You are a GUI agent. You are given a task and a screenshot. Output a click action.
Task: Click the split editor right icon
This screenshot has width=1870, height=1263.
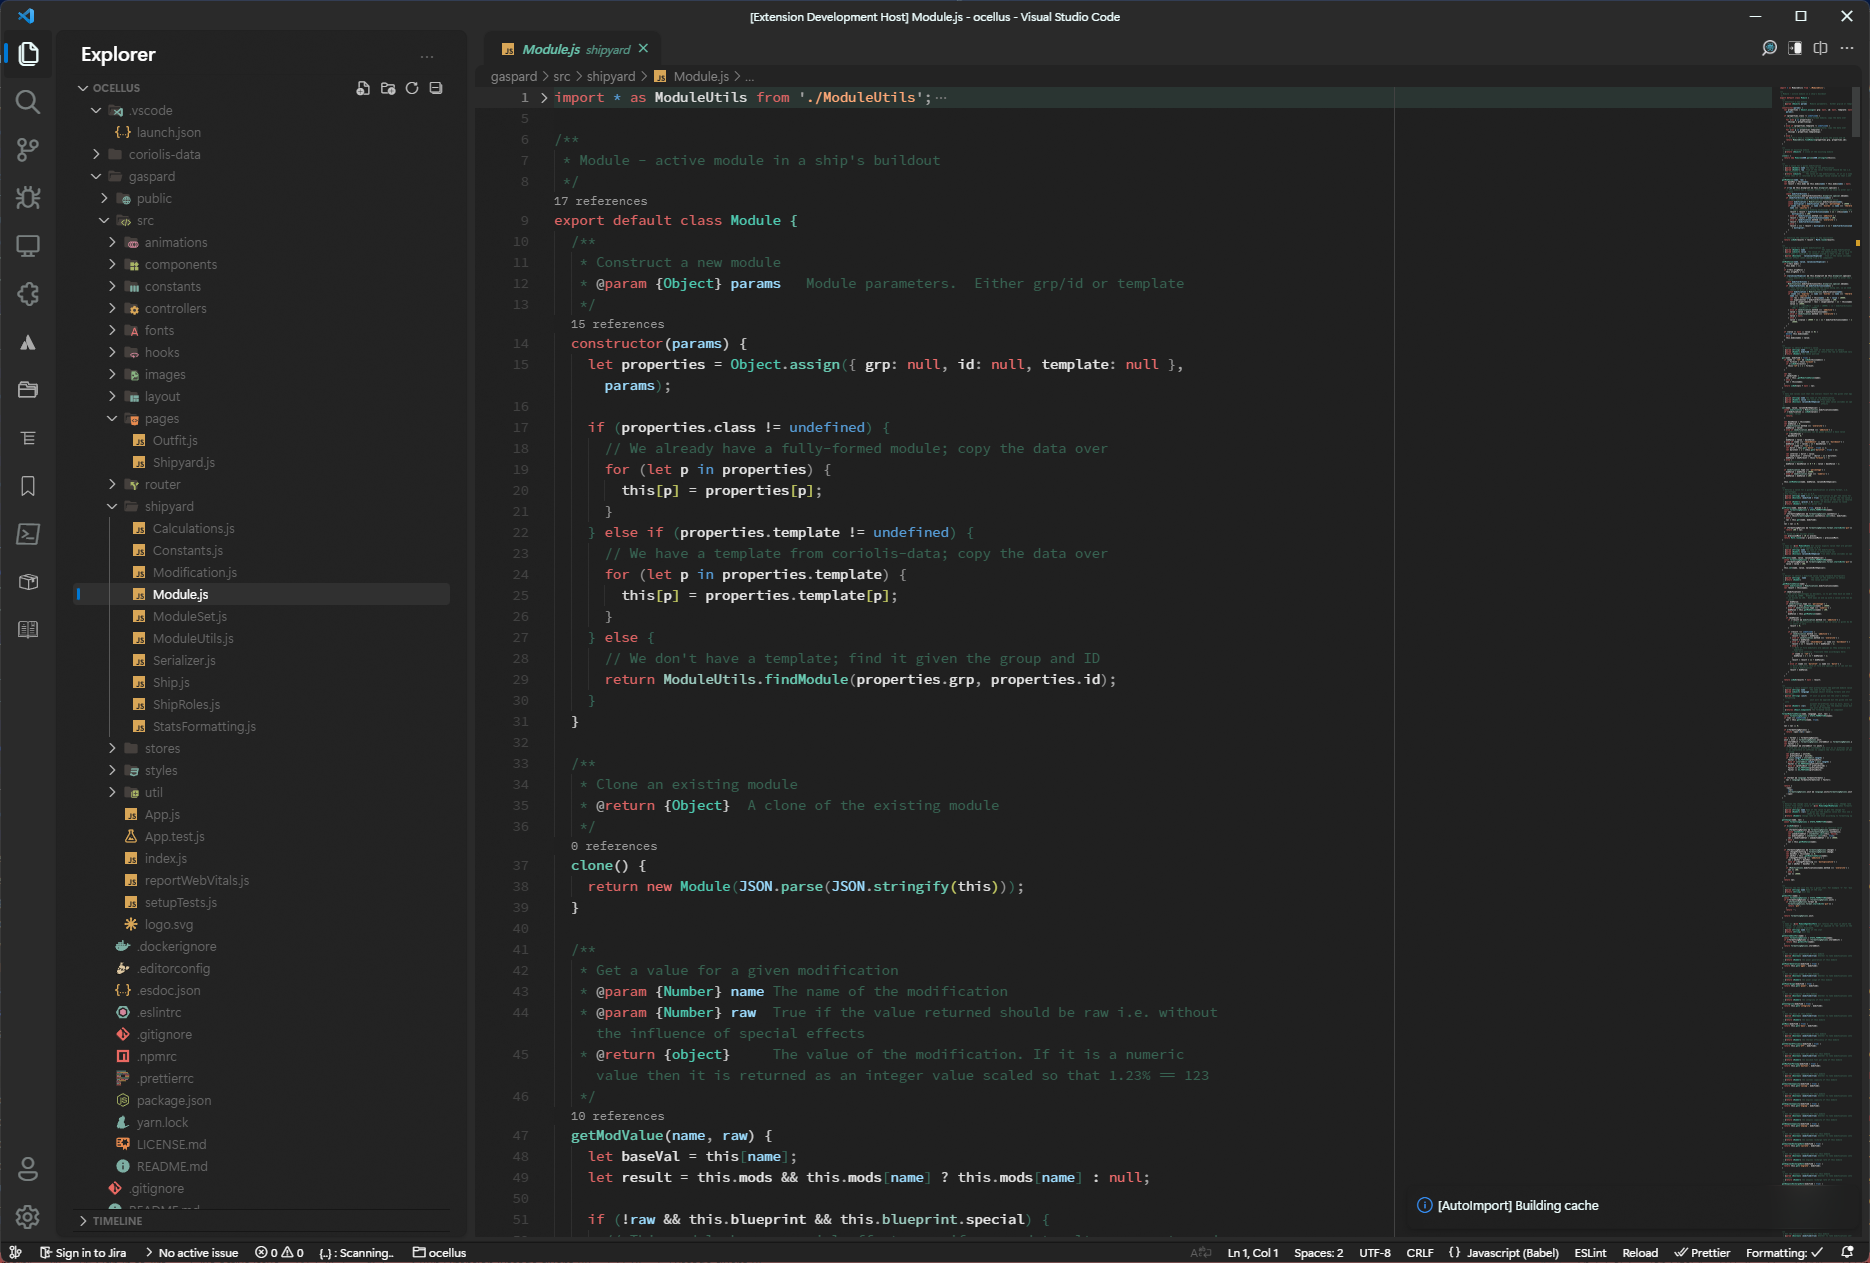(x=1821, y=48)
